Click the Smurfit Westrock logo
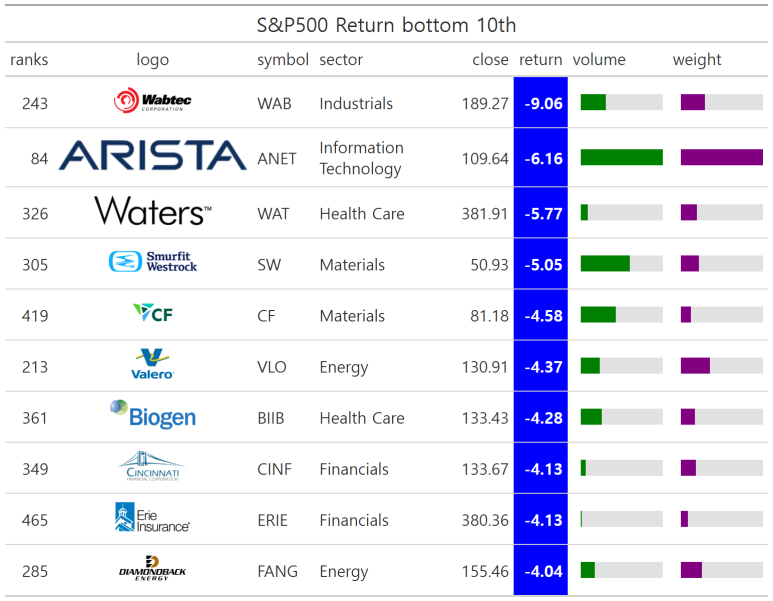Image resolution: width=773 pixels, height=601 pixels. [x=152, y=262]
